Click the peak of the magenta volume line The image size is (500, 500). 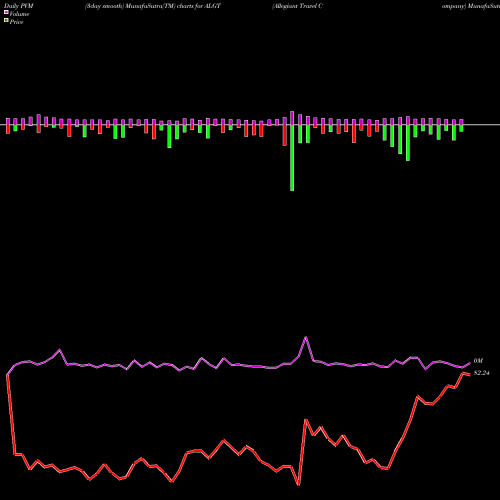coord(306,338)
